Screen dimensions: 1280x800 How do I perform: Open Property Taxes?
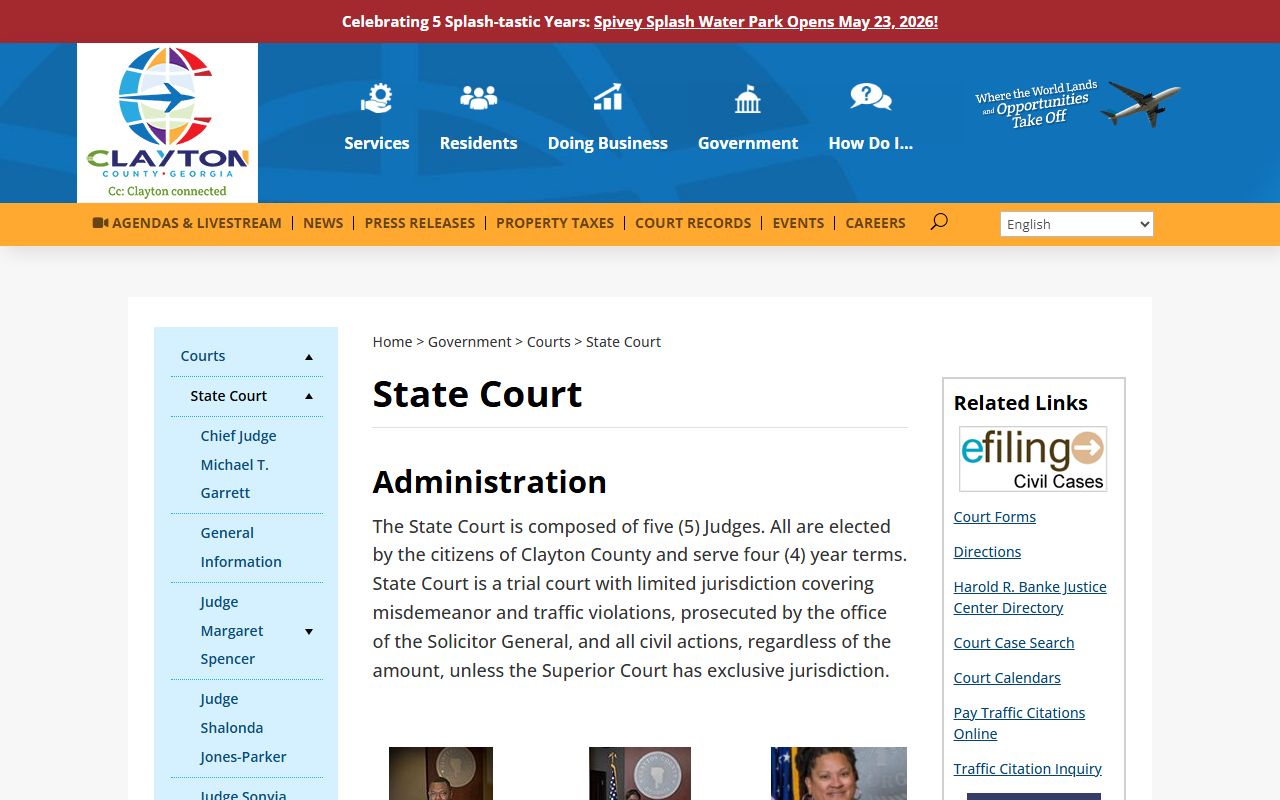coord(555,223)
